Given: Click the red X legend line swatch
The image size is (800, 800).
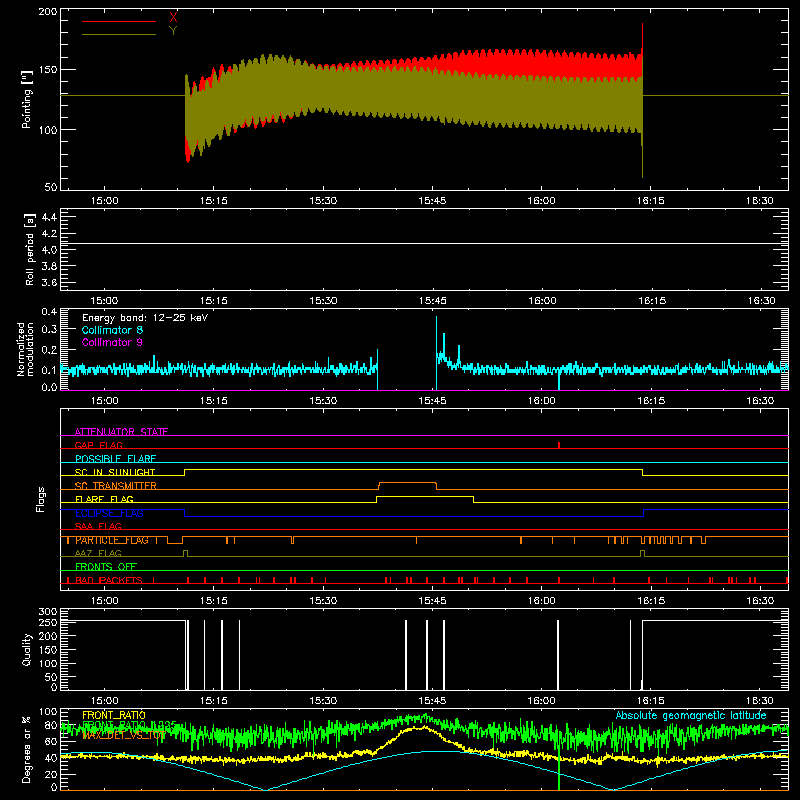Looking at the screenshot, I should tap(119, 21).
